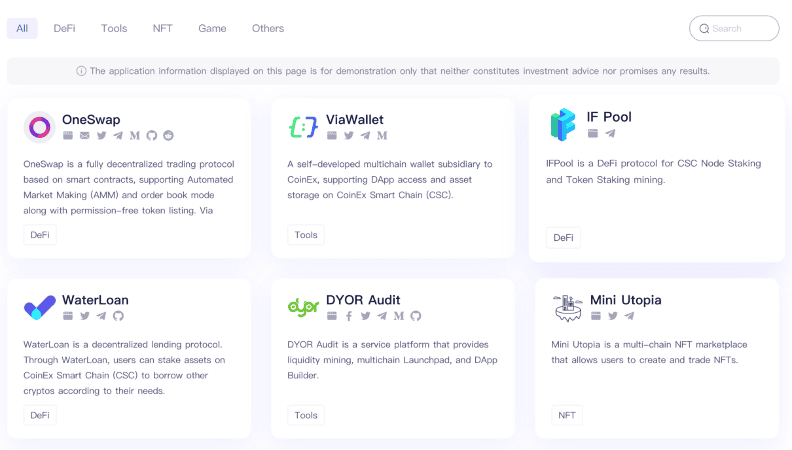The image size is (792, 450).
Task: Click 'A self-developed multichain wallet' description
Action: [x=389, y=179]
